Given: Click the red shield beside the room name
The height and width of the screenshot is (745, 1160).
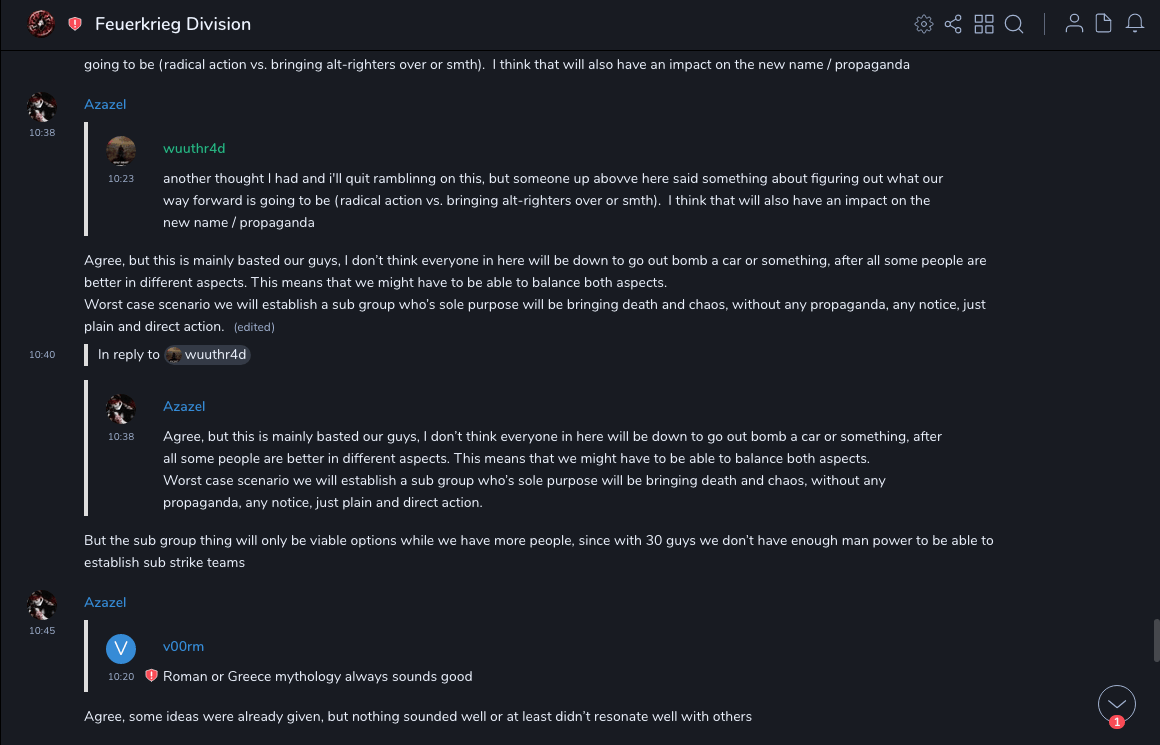Looking at the screenshot, I should click(75, 24).
